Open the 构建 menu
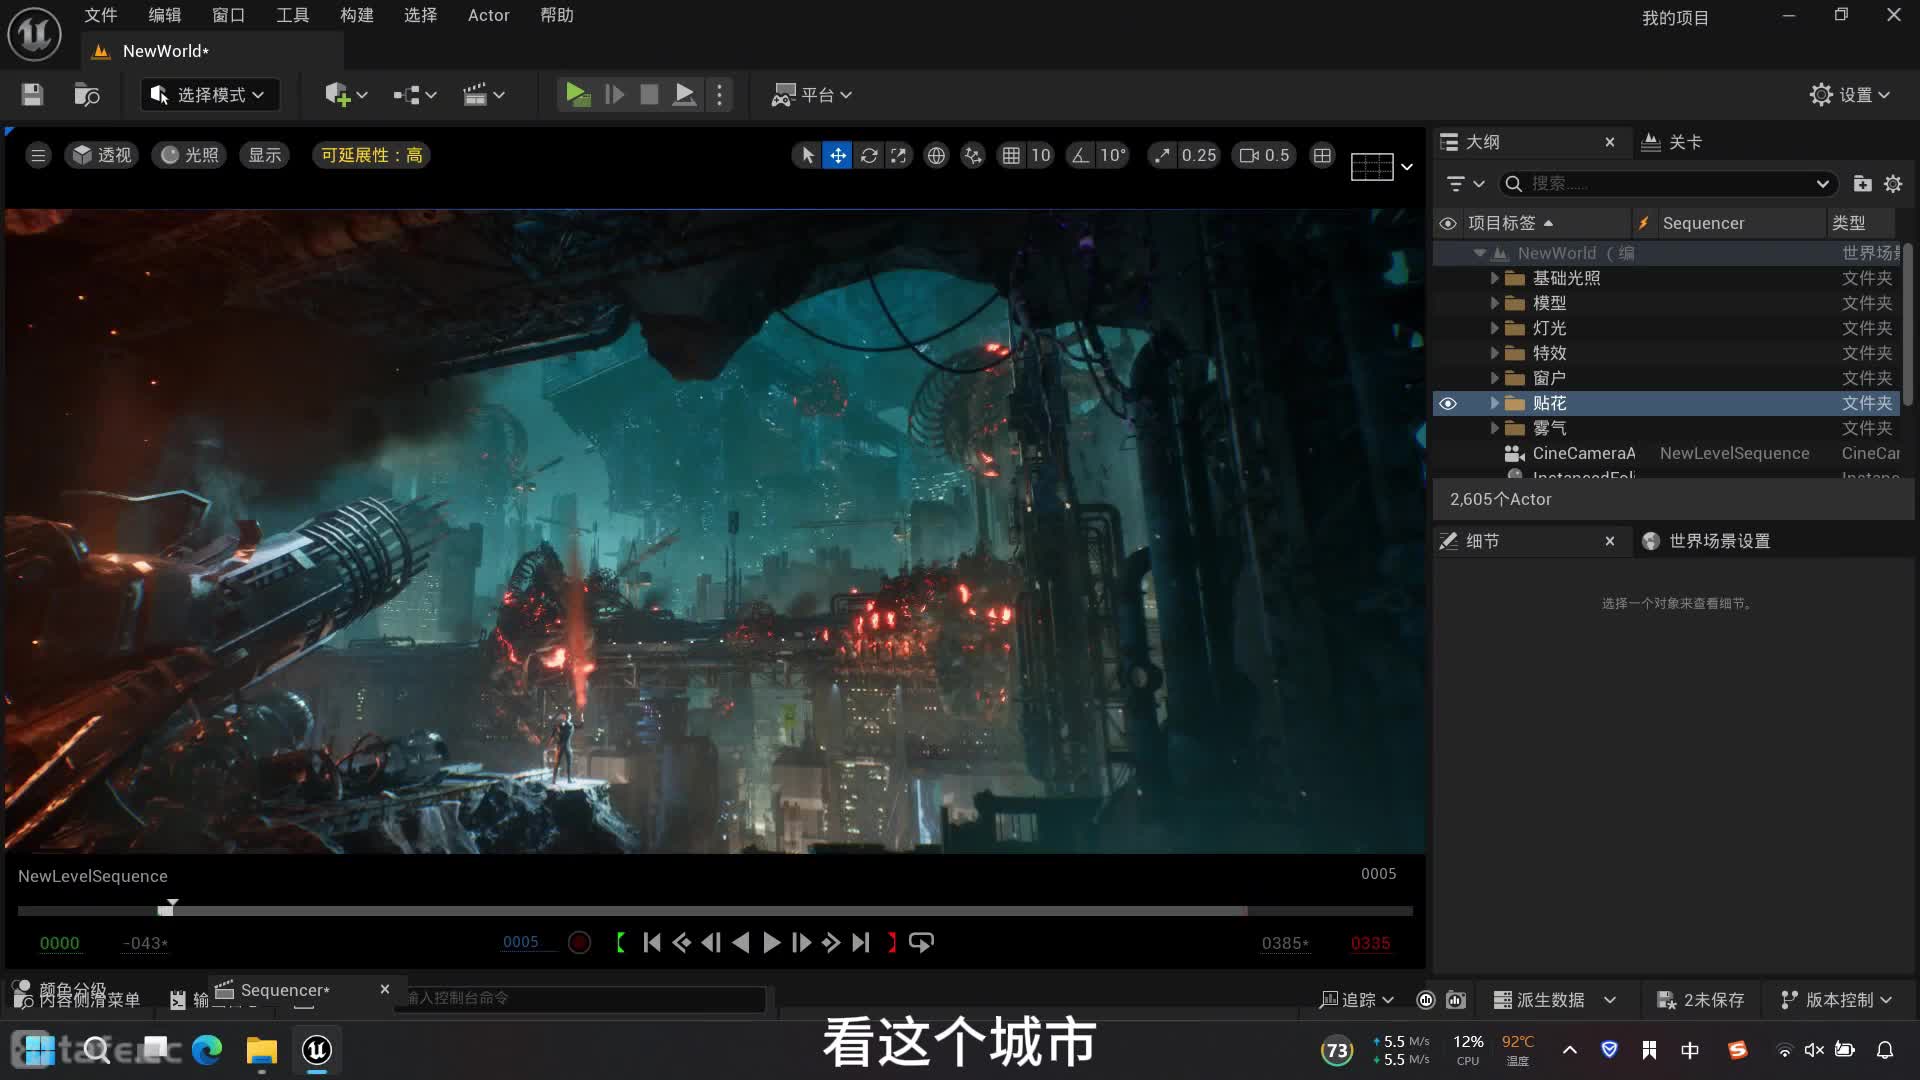This screenshot has width=1920, height=1080. 357,15
